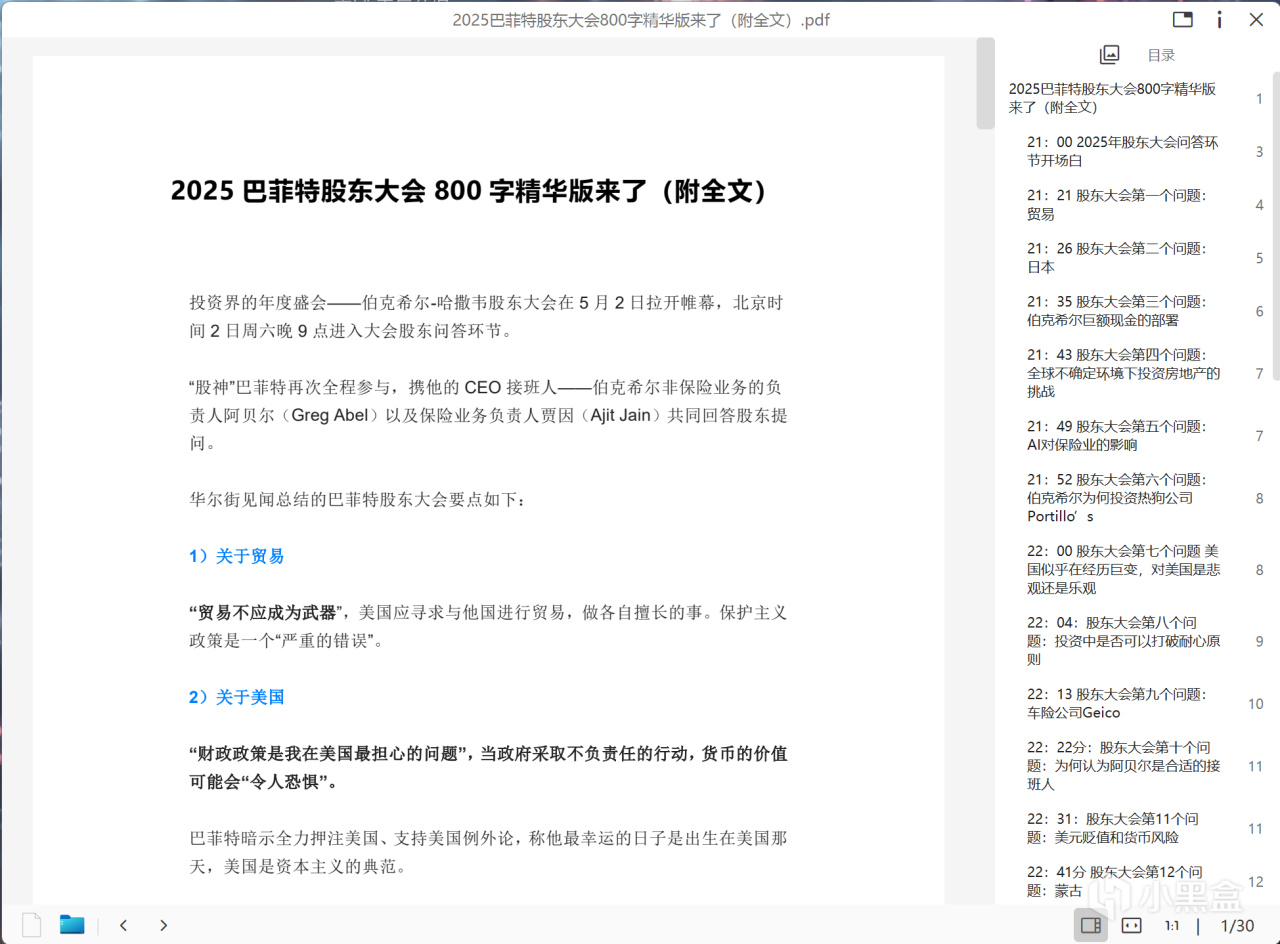Open 第四个问题：全球不确定环境下投资房地产的挑战
This screenshot has width=1280, height=944.
pyautogui.click(x=1124, y=373)
